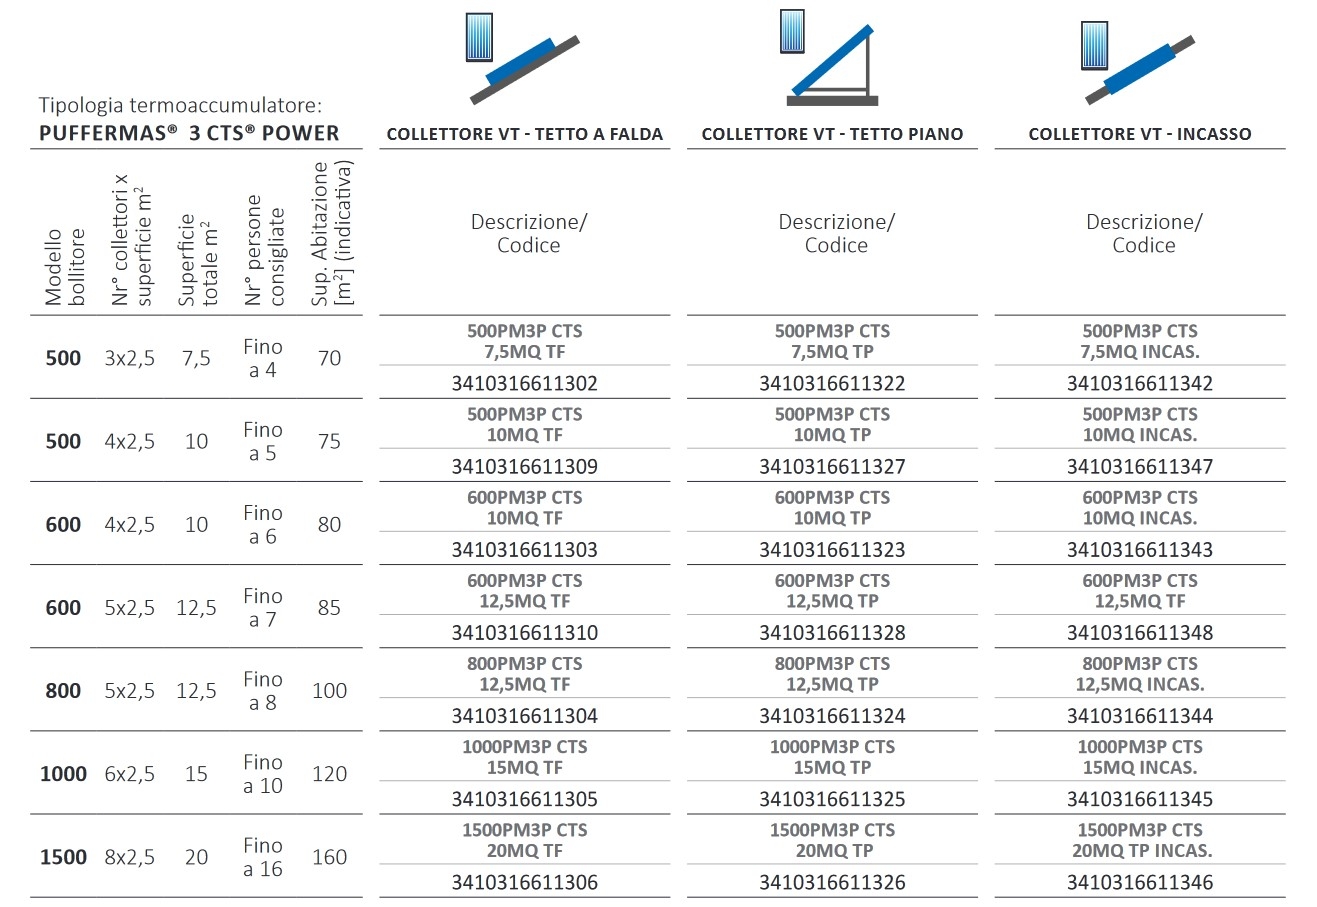This screenshot has width=1317, height=907.
Task: Select code 3410316611342
Action: 1140,383
